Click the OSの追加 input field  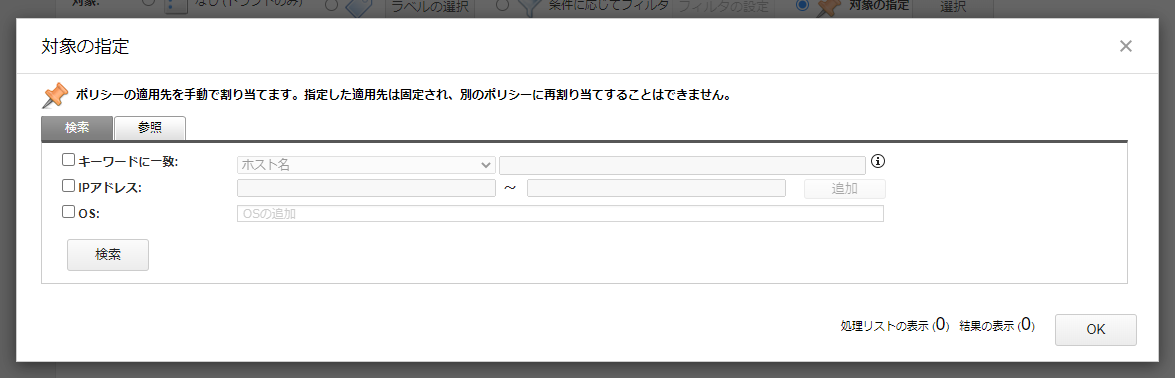pos(561,214)
